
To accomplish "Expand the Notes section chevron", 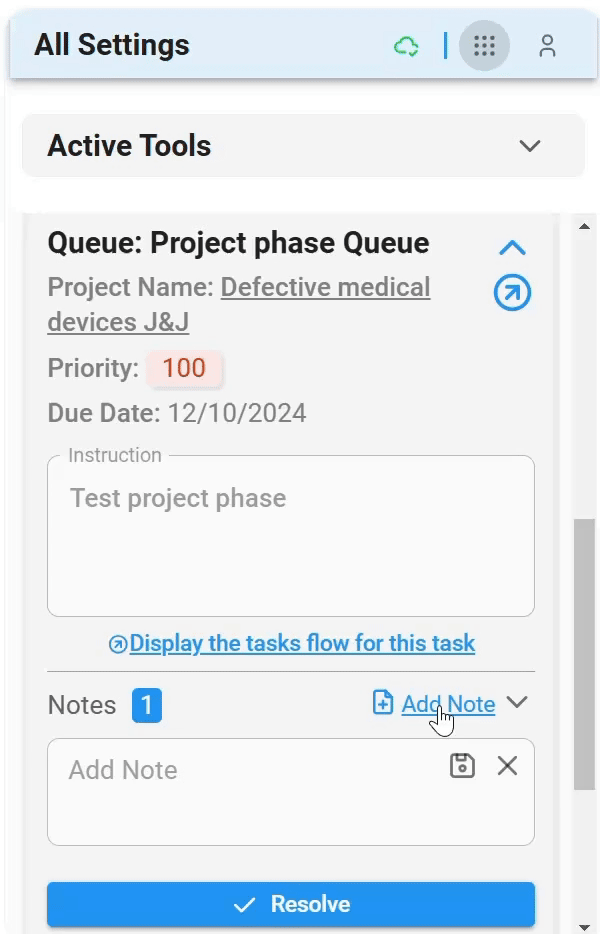I will pos(517,702).
